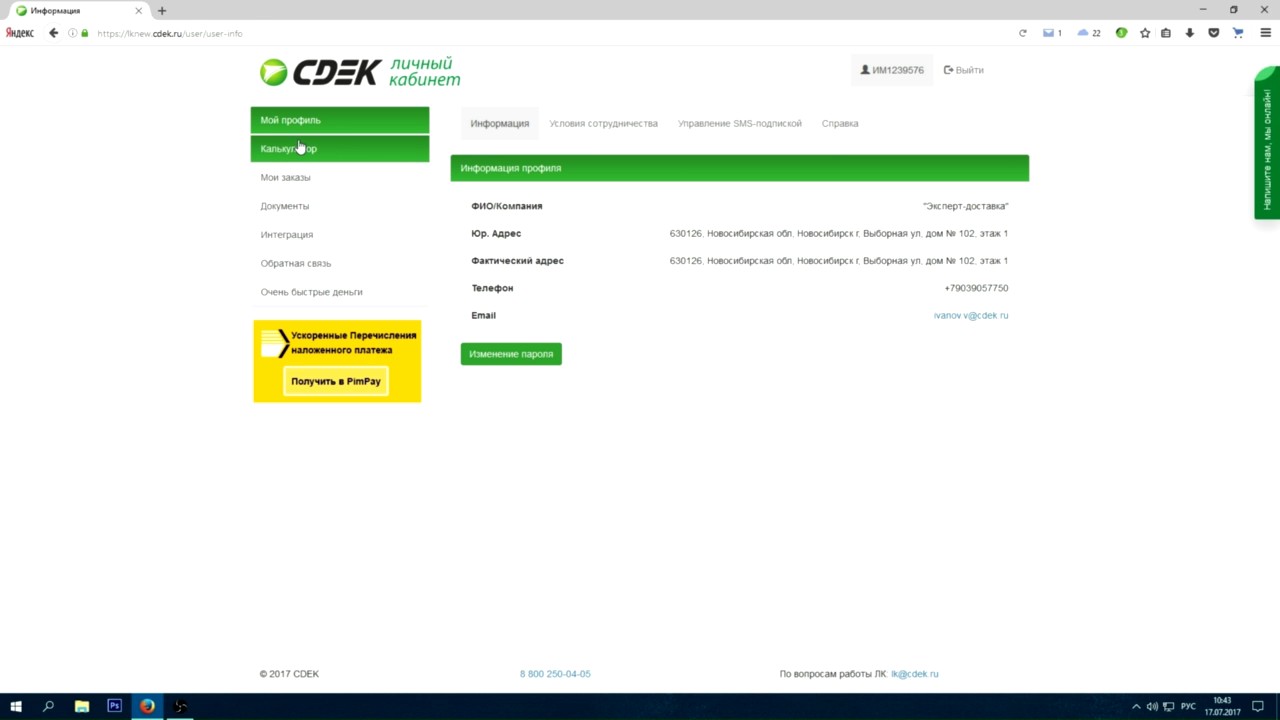Click the CDEK личный кабинет logo
Screen dimensions: 1280x720
click(360, 72)
